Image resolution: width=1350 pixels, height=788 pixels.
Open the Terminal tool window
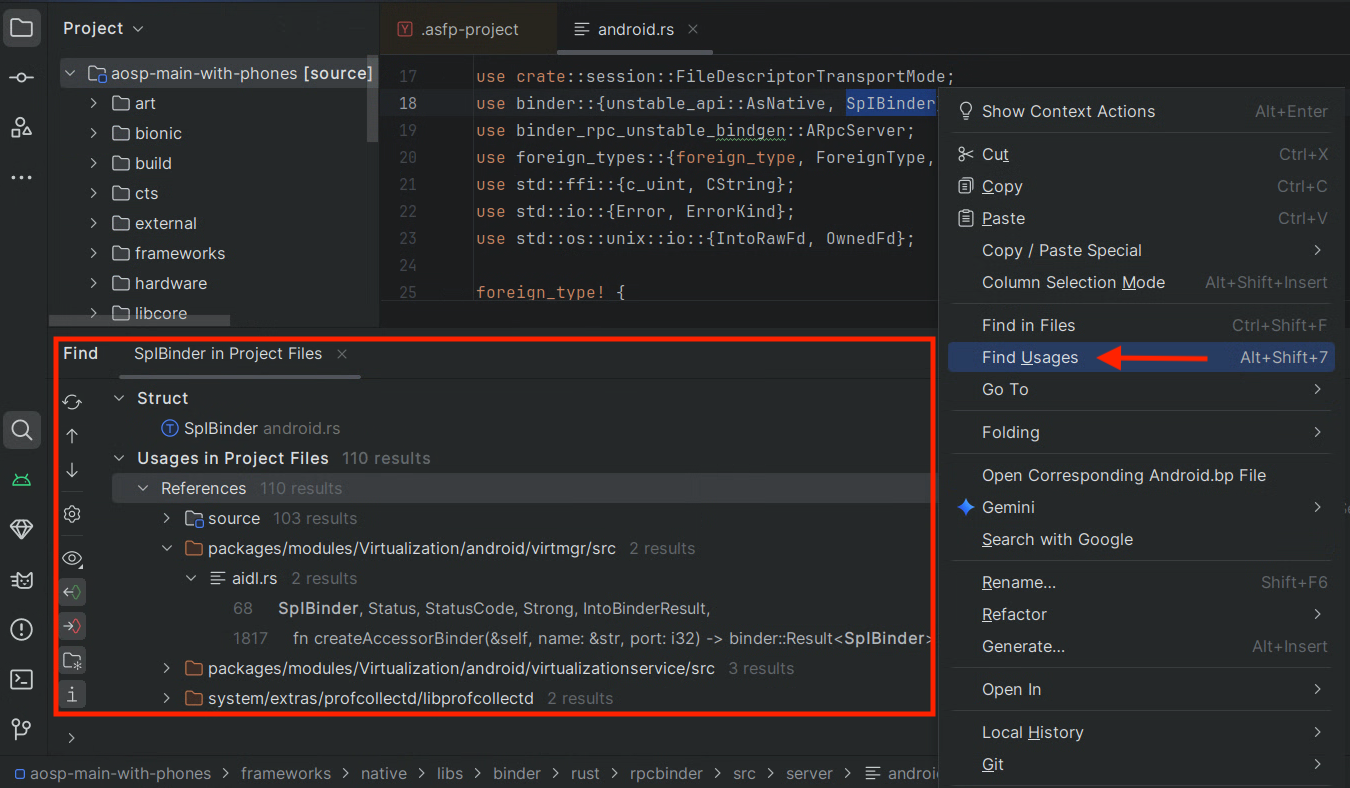(x=22, y=679)
